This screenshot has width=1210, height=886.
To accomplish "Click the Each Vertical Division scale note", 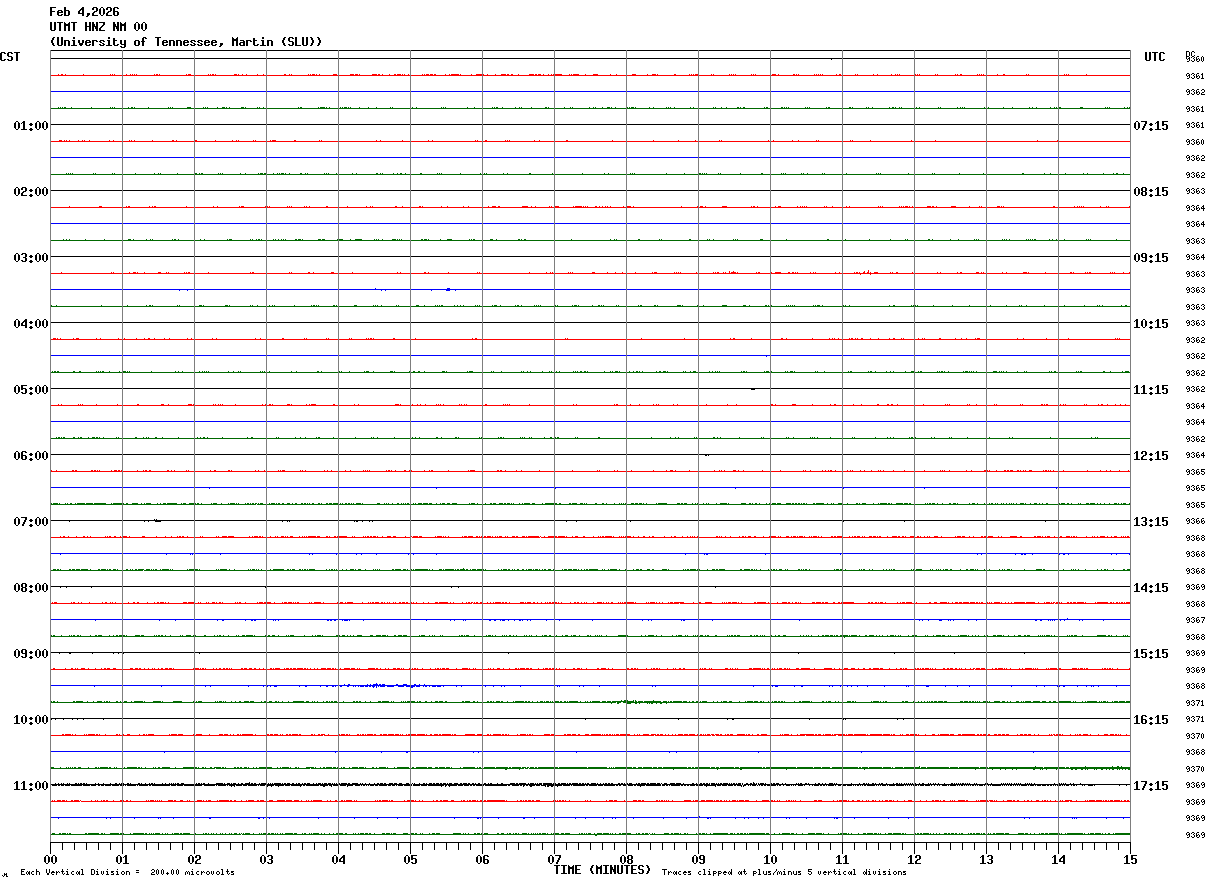I will (x=127, y=872).
